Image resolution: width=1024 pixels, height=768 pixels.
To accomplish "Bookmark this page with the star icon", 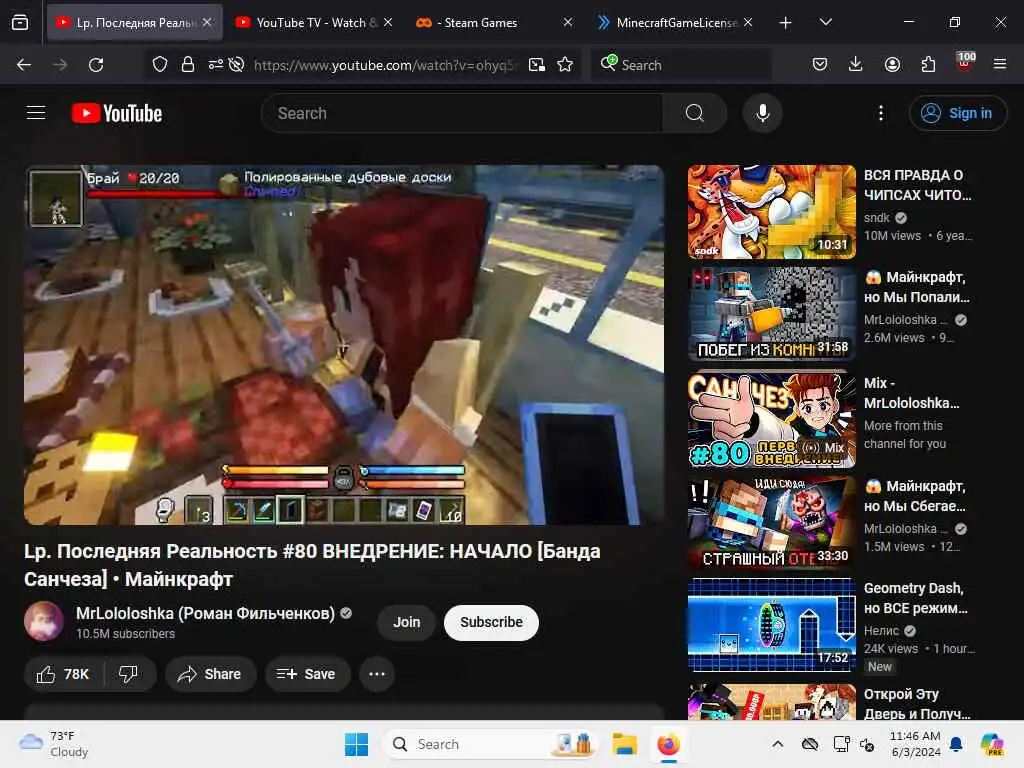I will coord(565,65).
